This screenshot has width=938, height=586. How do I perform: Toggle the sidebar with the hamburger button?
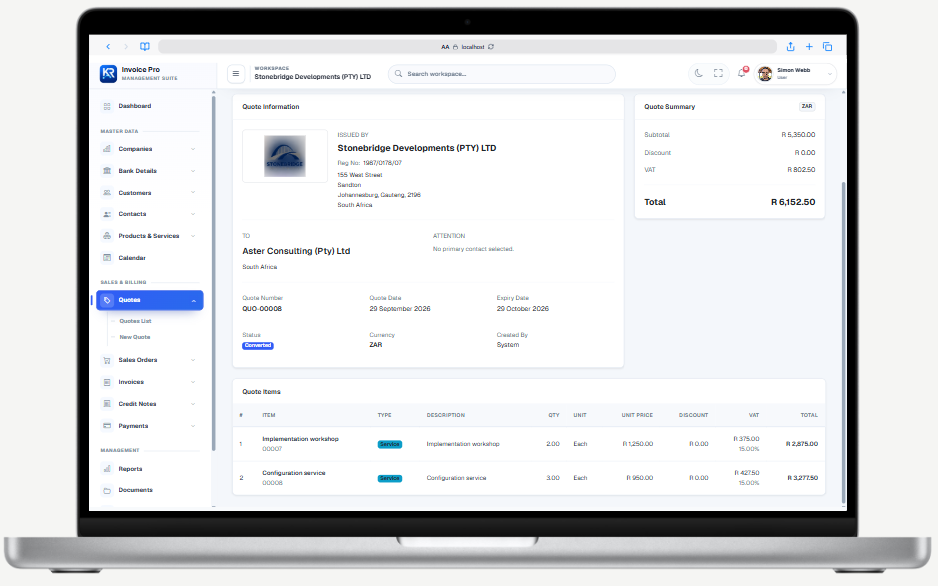pyautogui.click(x=236, y=74)
